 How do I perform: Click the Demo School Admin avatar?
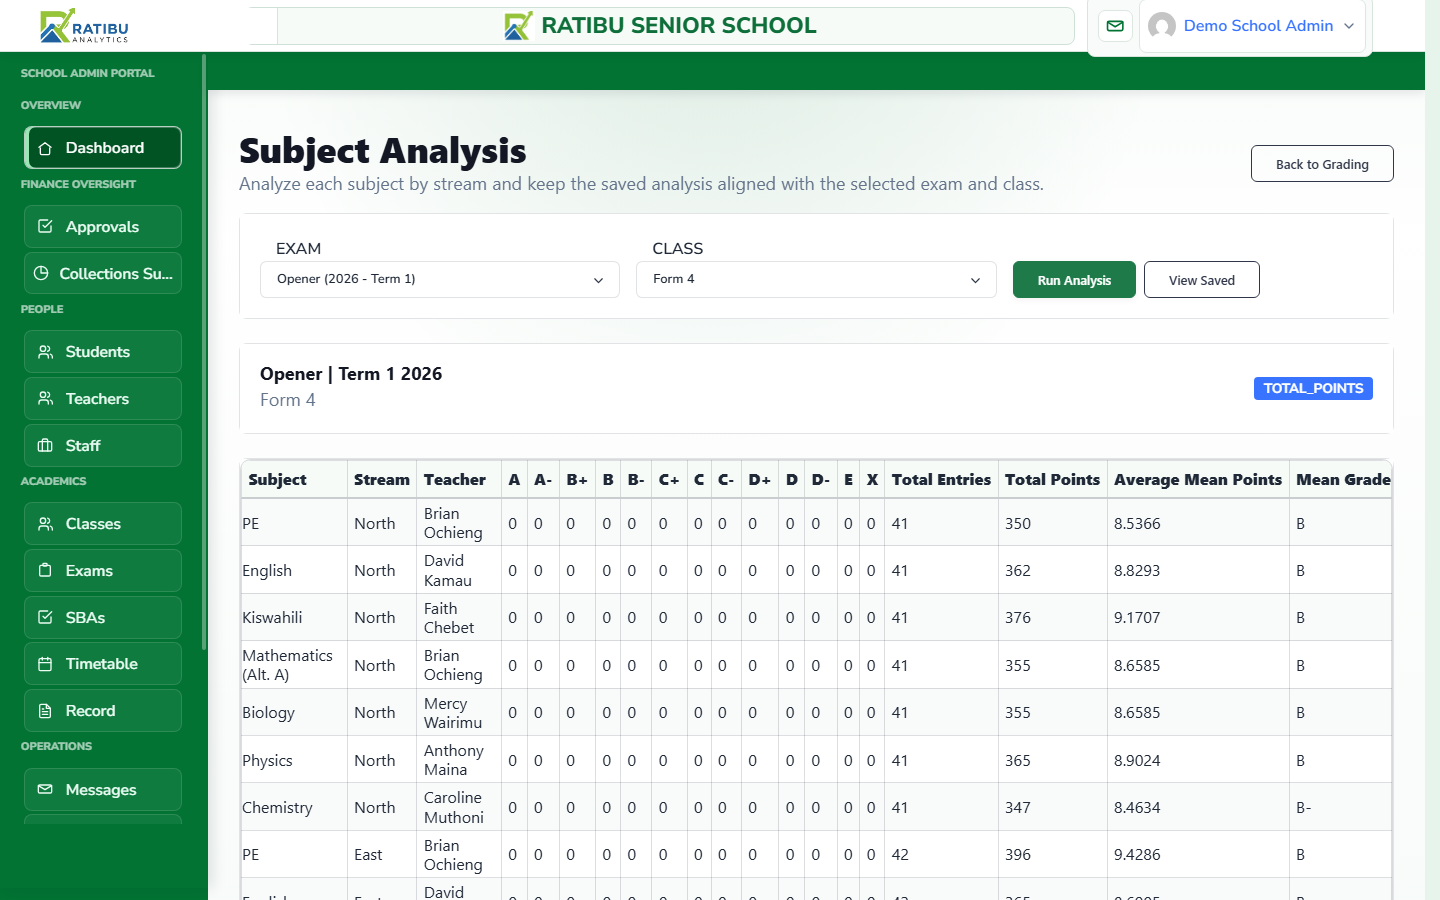pos(1162,26)
